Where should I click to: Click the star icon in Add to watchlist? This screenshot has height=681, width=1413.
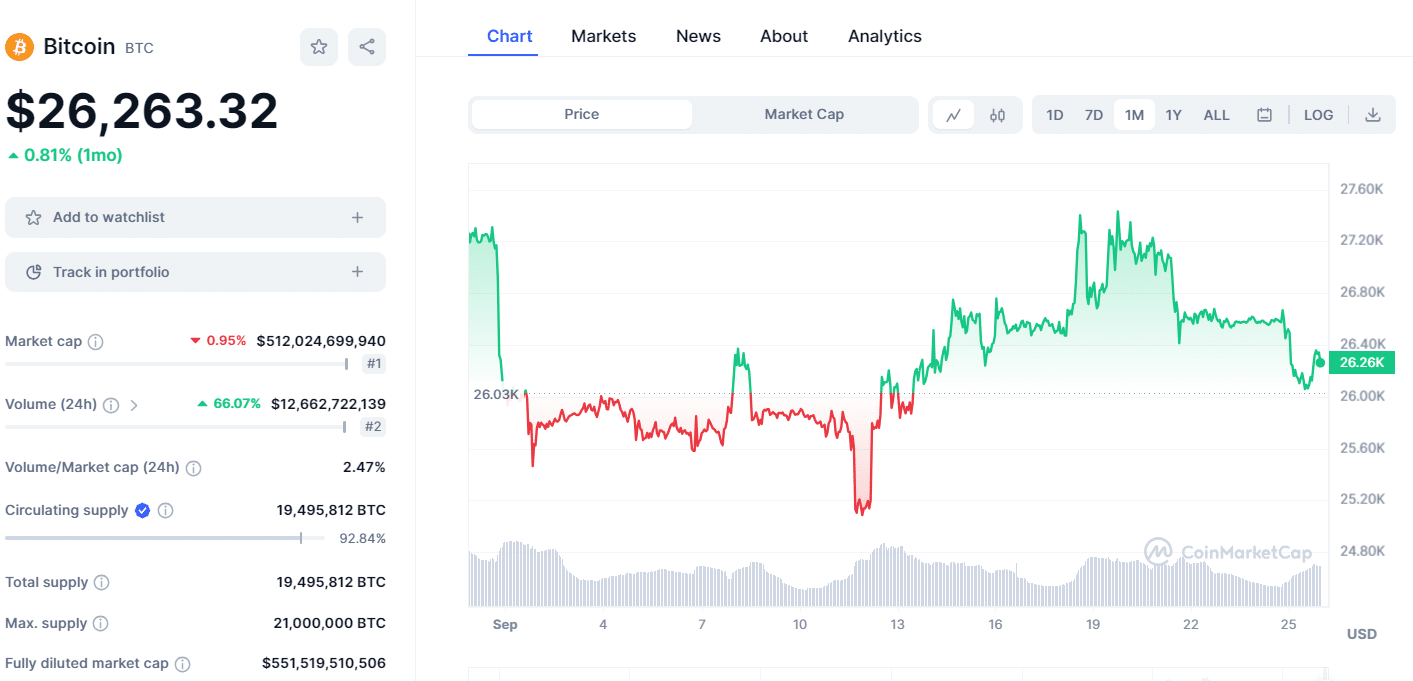[x=34, y=217]
